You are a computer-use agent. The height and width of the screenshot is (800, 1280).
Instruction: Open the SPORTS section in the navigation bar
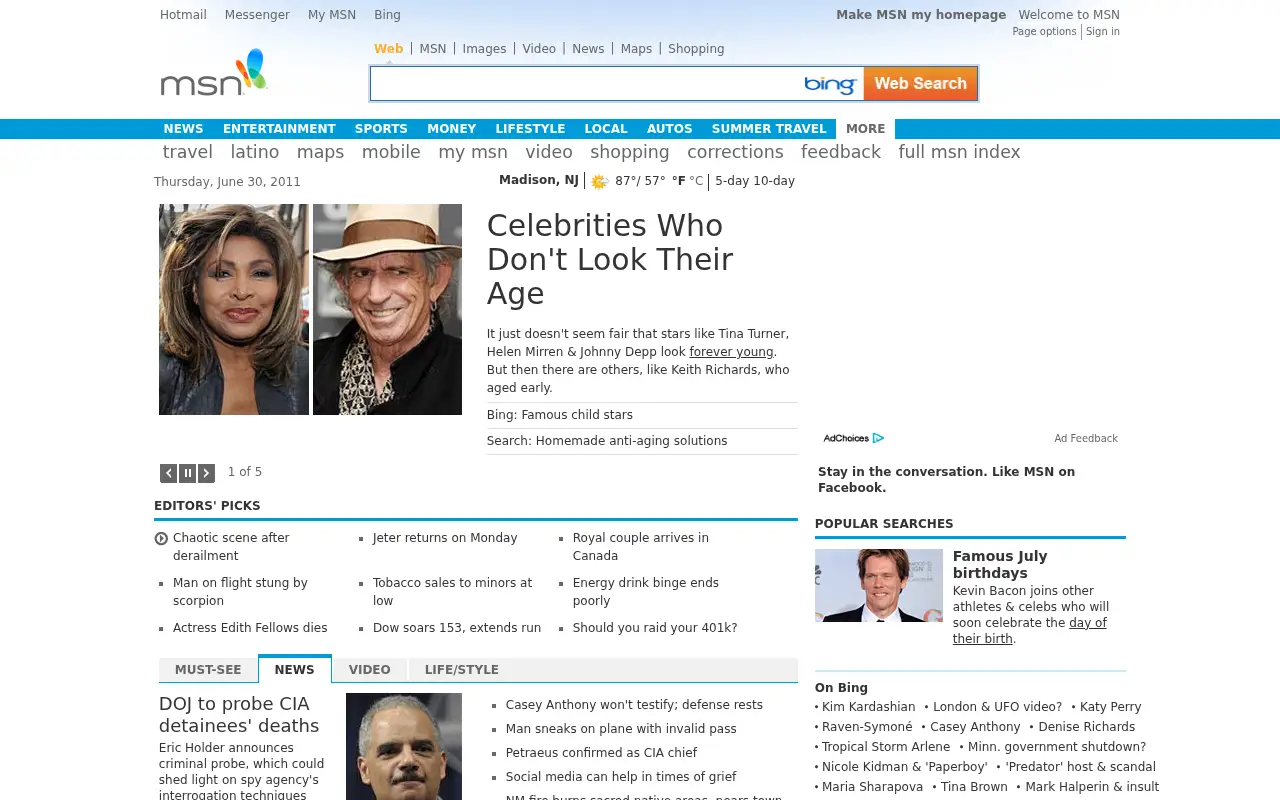click(x=381, y=129)
